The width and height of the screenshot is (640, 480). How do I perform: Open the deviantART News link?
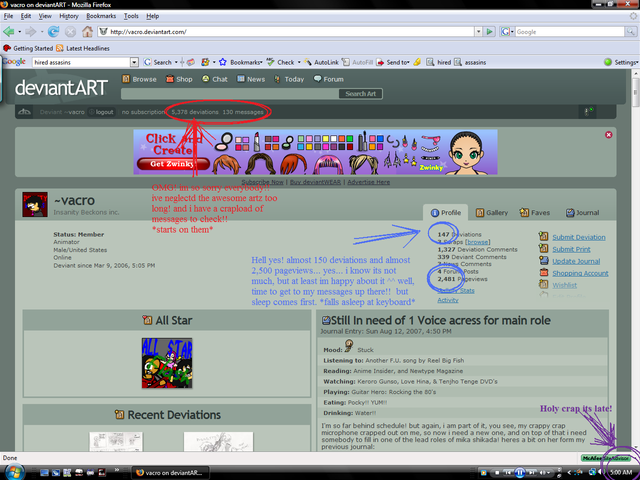click(251, 79)
